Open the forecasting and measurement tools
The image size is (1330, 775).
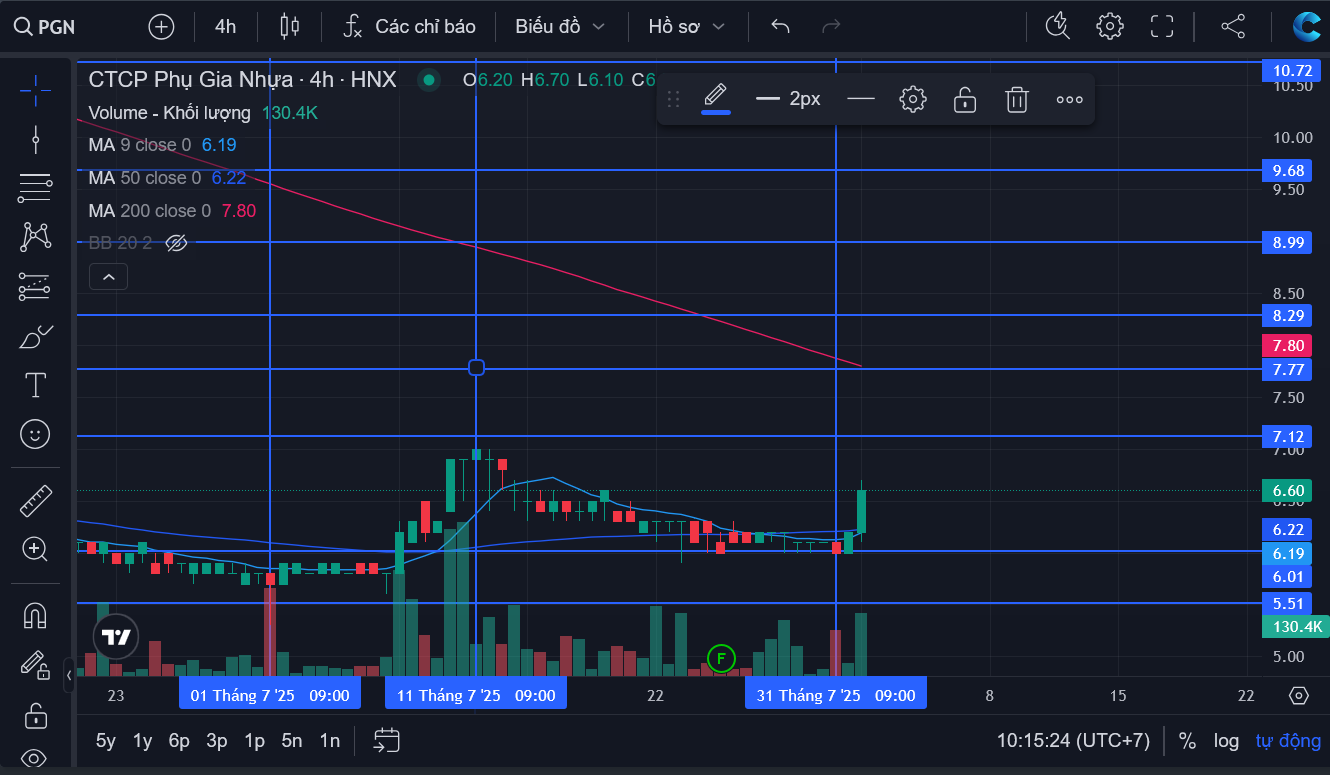[x=36, y=287]
